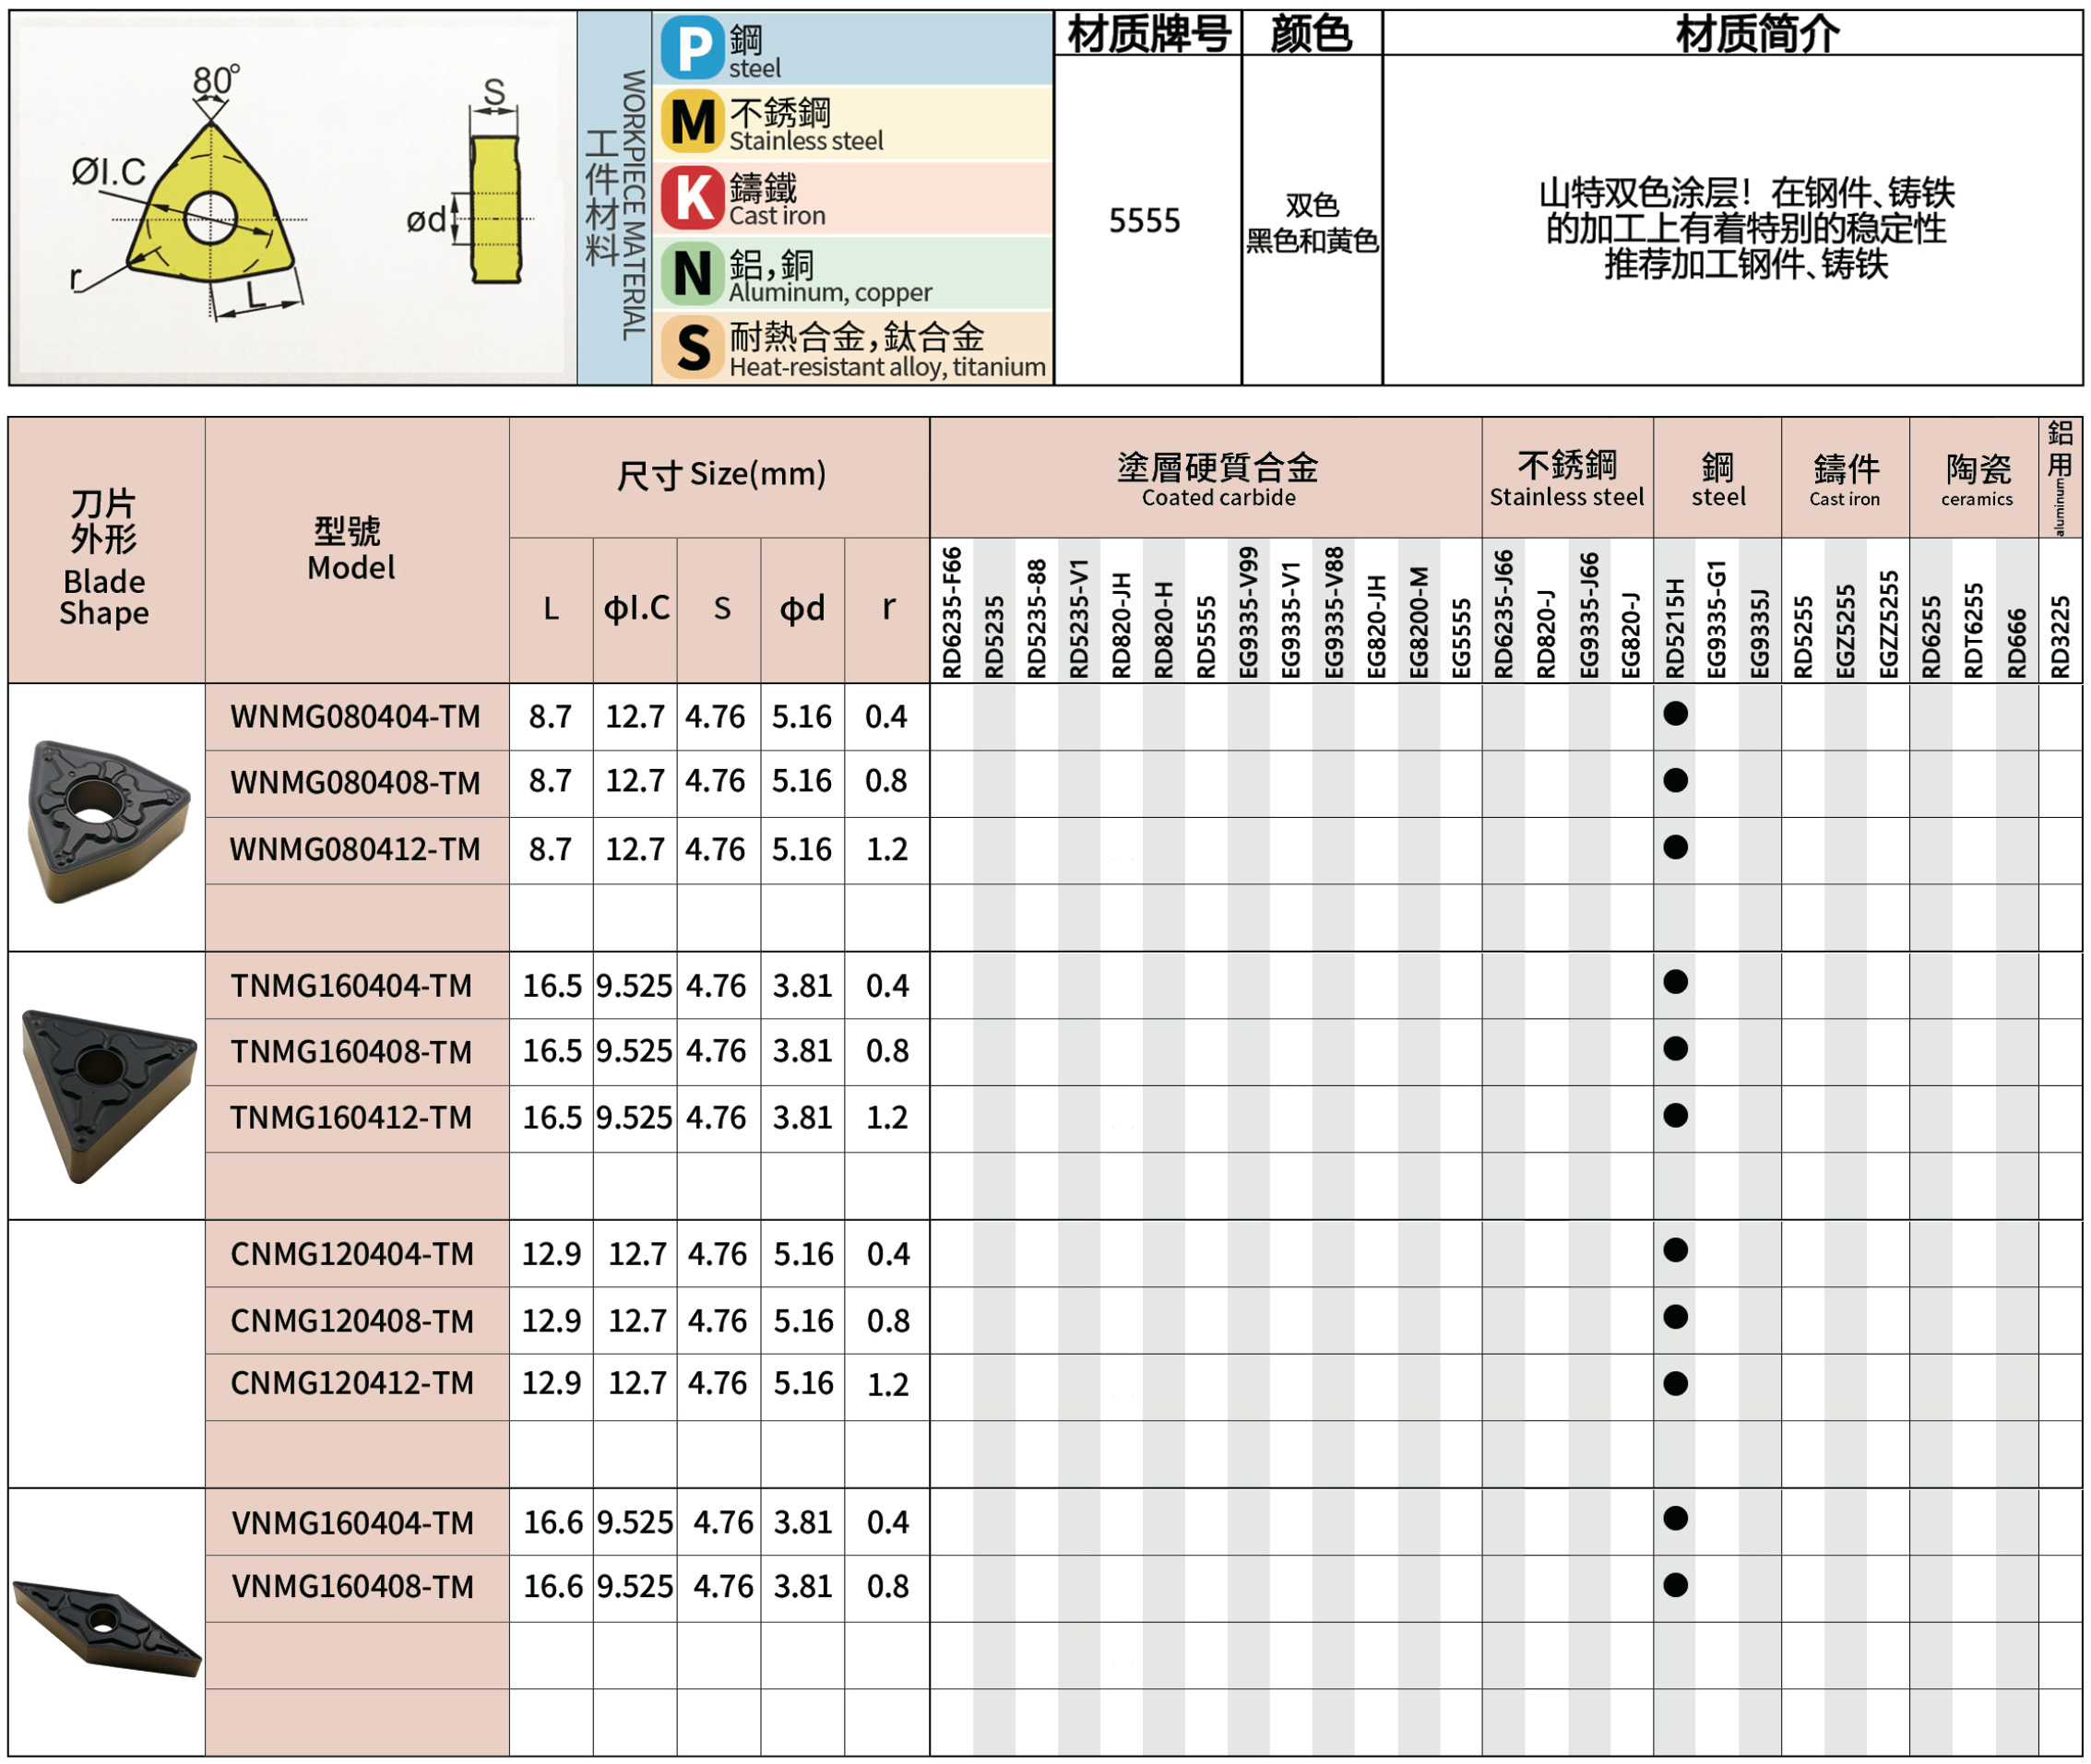Viewport: 2091px width, 1764px height.
Task: Click the availability dot for VNMG160408-TM
Action: tap(1675, 1584)
